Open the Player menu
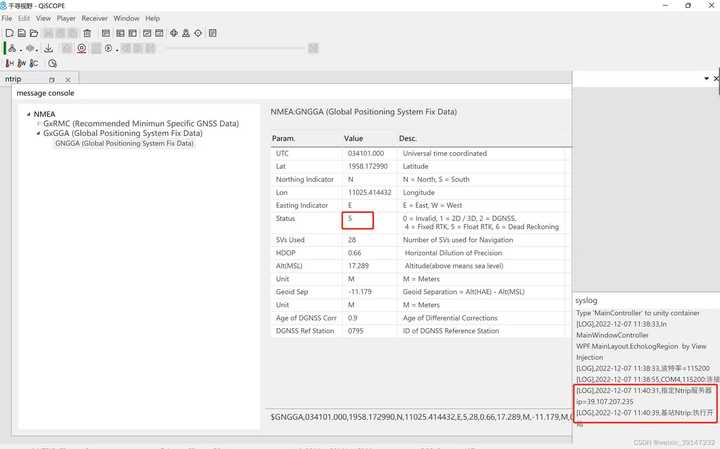 [x=66, y=18]
